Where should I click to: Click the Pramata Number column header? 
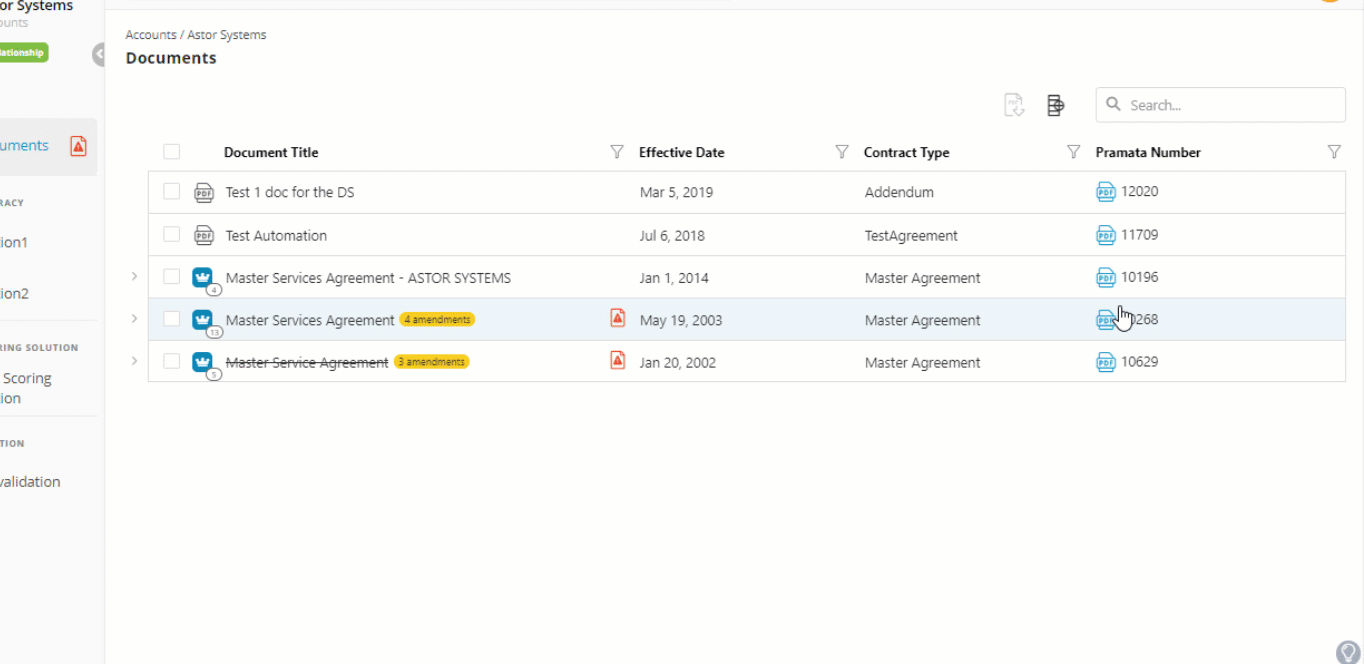click(1148, 153)
